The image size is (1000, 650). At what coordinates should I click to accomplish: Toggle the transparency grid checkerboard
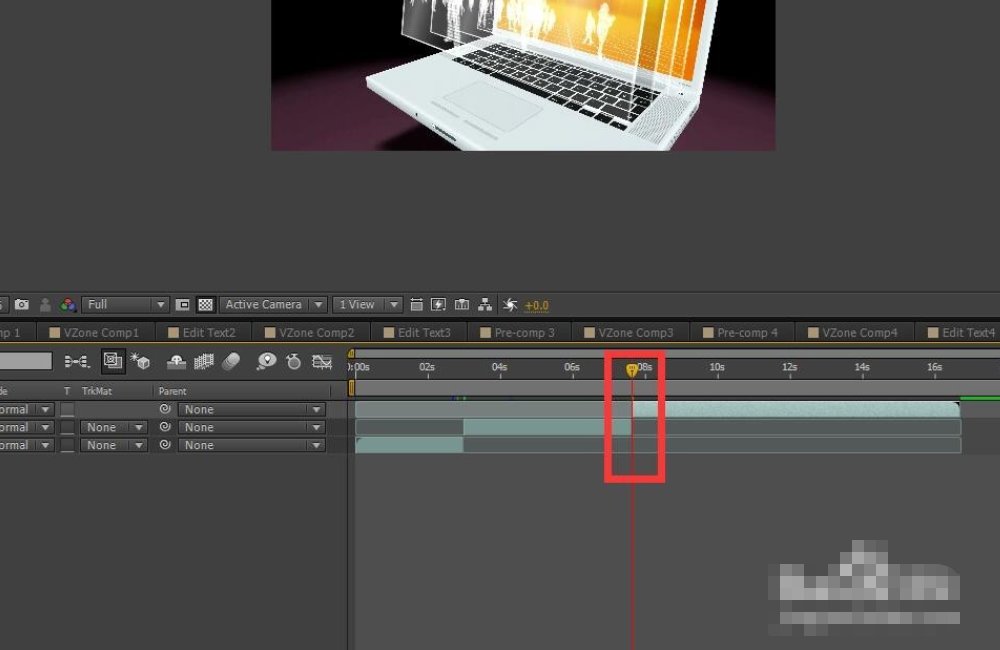(206, 305)
